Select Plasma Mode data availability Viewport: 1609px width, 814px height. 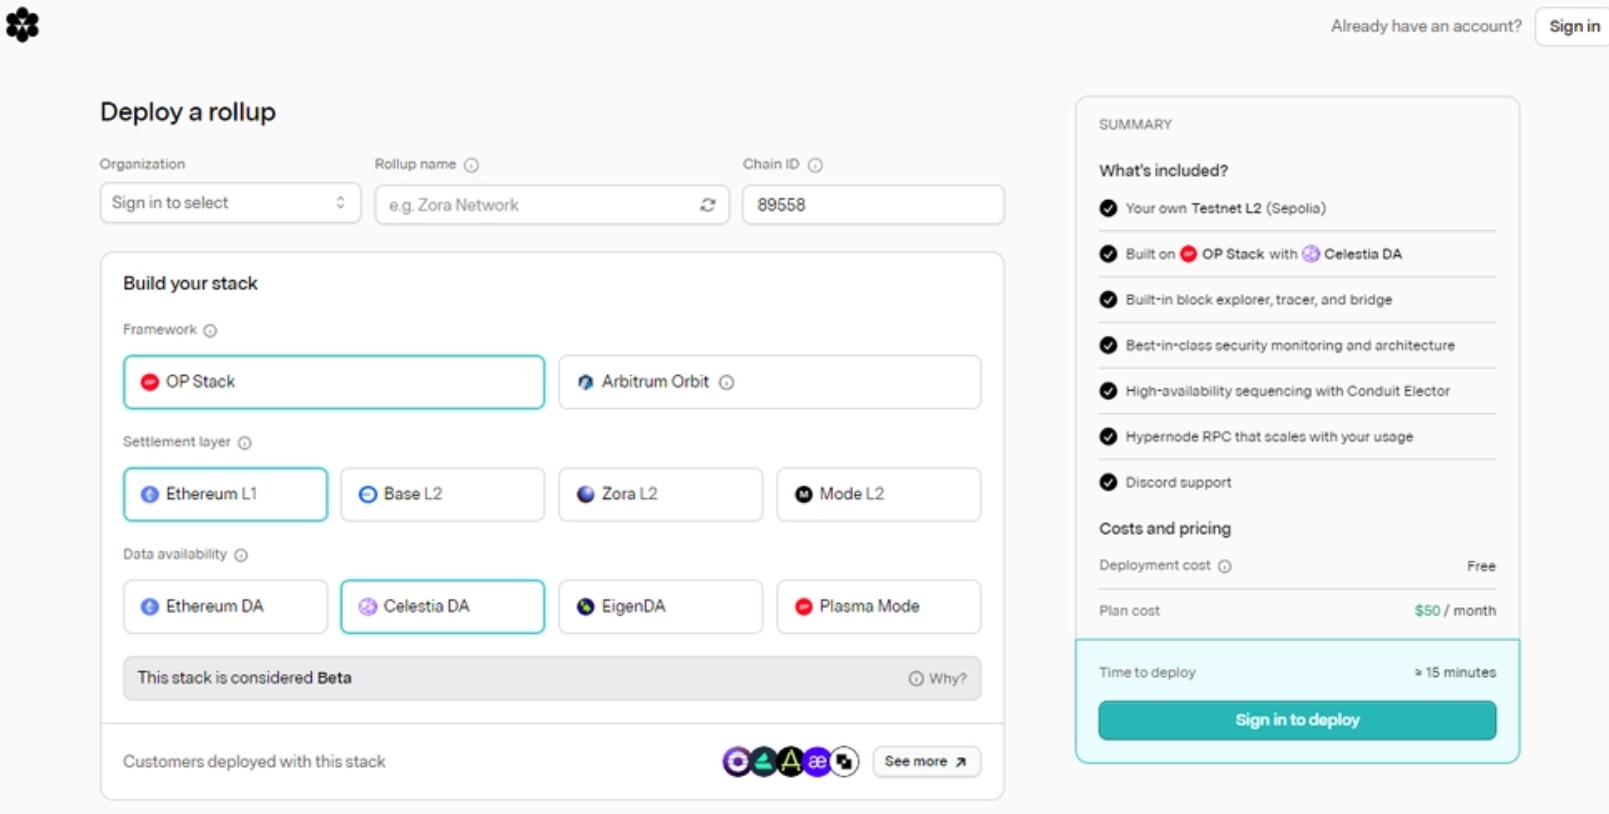879,606
